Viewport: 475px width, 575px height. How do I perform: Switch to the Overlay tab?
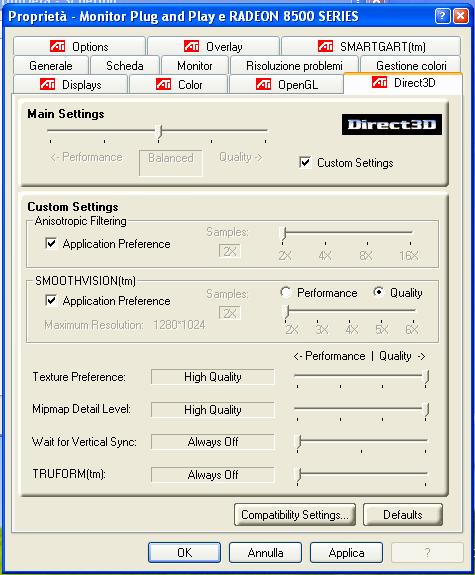213,46
